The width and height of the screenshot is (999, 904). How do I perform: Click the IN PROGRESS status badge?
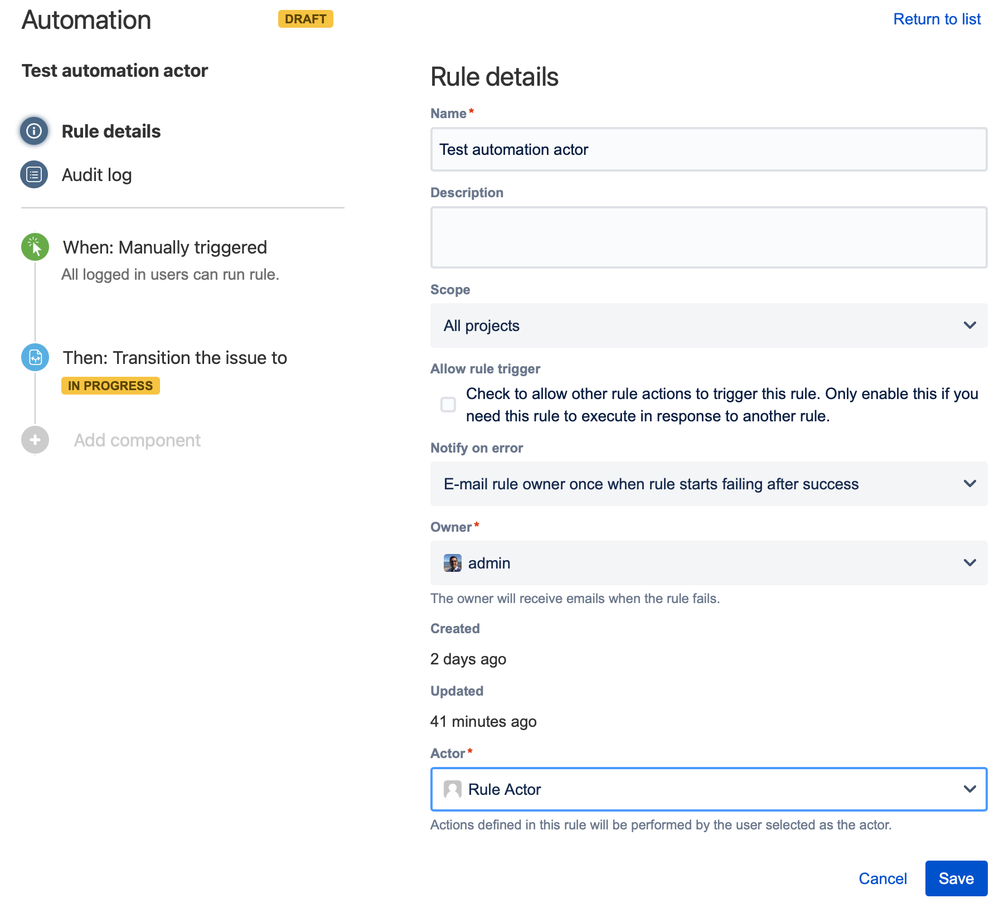(x=110, y=386)
